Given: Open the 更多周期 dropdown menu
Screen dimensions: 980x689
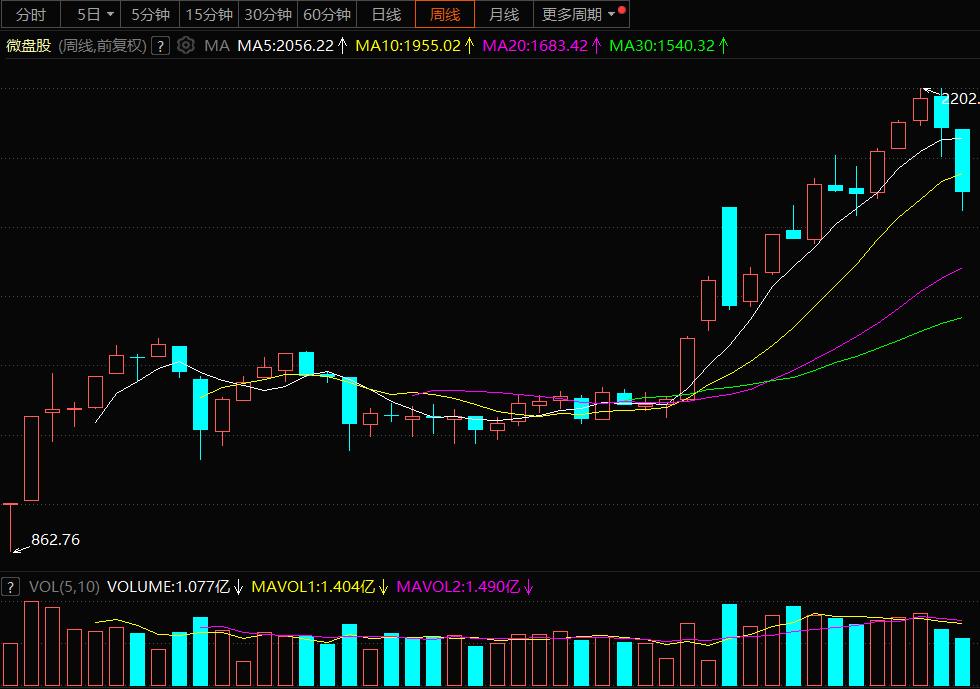Looking at the screenshot, I should [x=579, y=14].
